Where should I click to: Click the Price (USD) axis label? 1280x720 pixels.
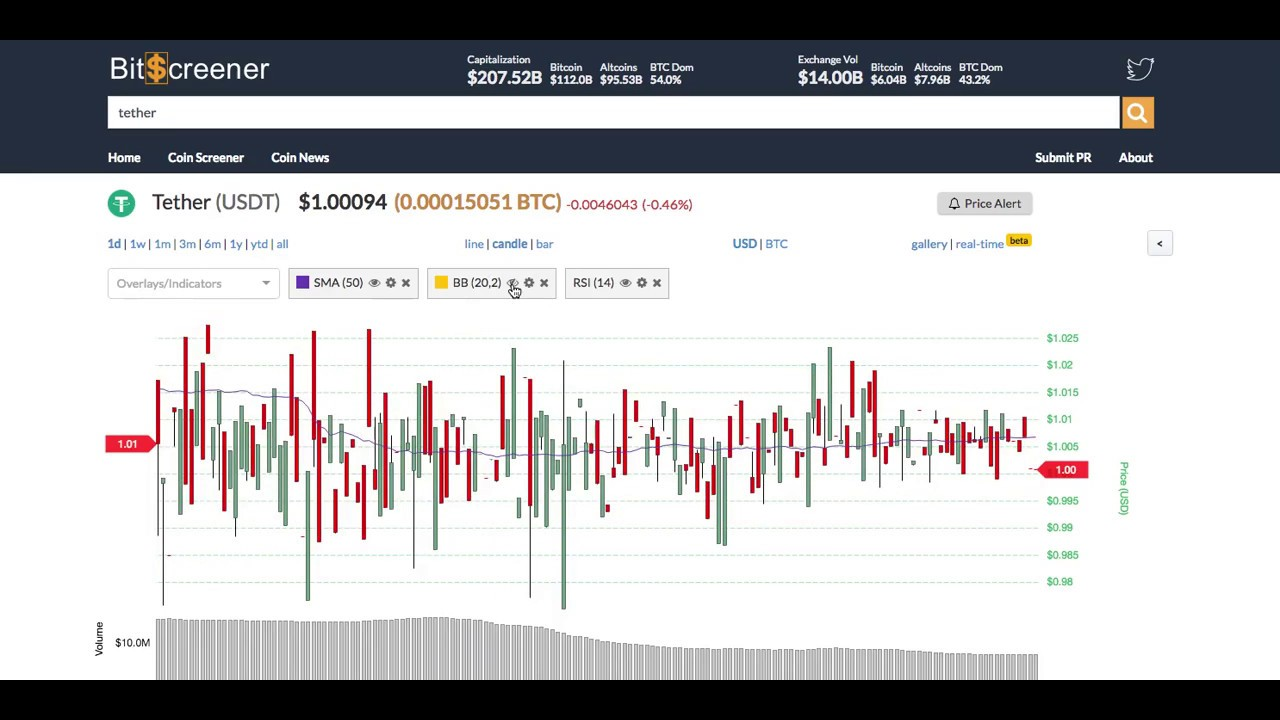pyautogui.click(x=1124, y=488)
